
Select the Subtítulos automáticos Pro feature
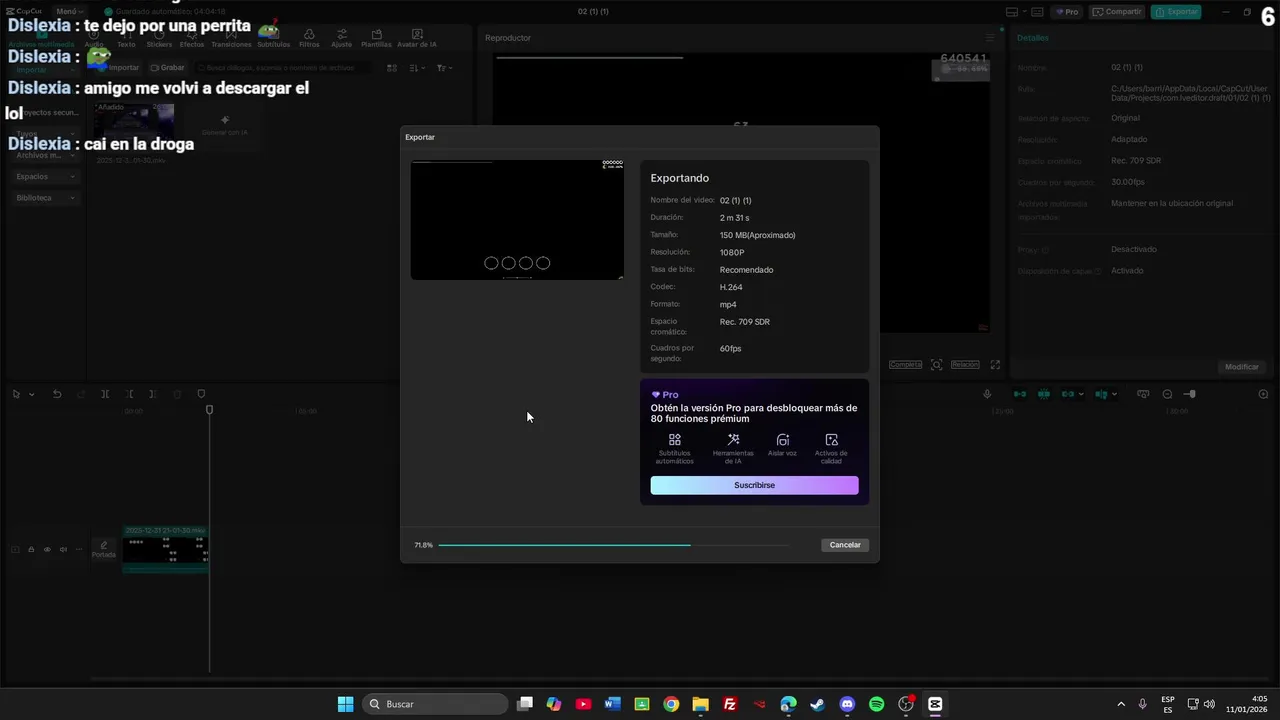pos(674,449)
